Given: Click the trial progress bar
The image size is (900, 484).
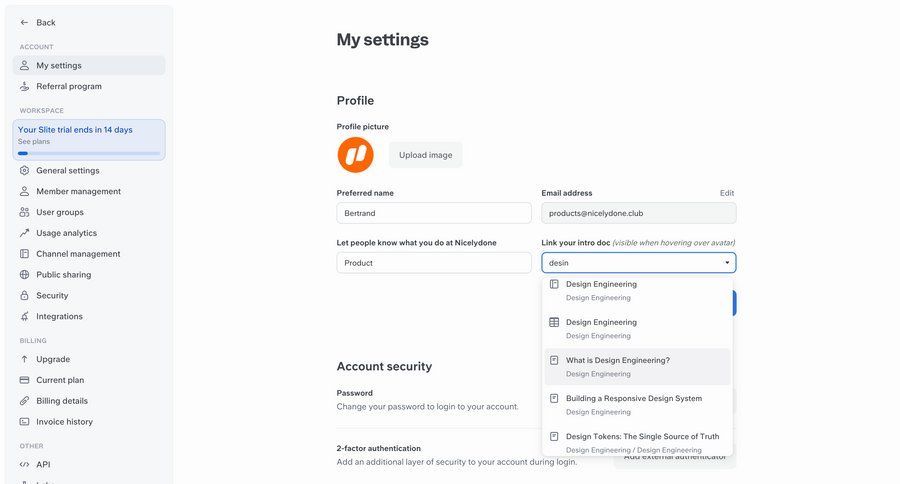Looking at the screenshot, I should click(x=89, y=153).
